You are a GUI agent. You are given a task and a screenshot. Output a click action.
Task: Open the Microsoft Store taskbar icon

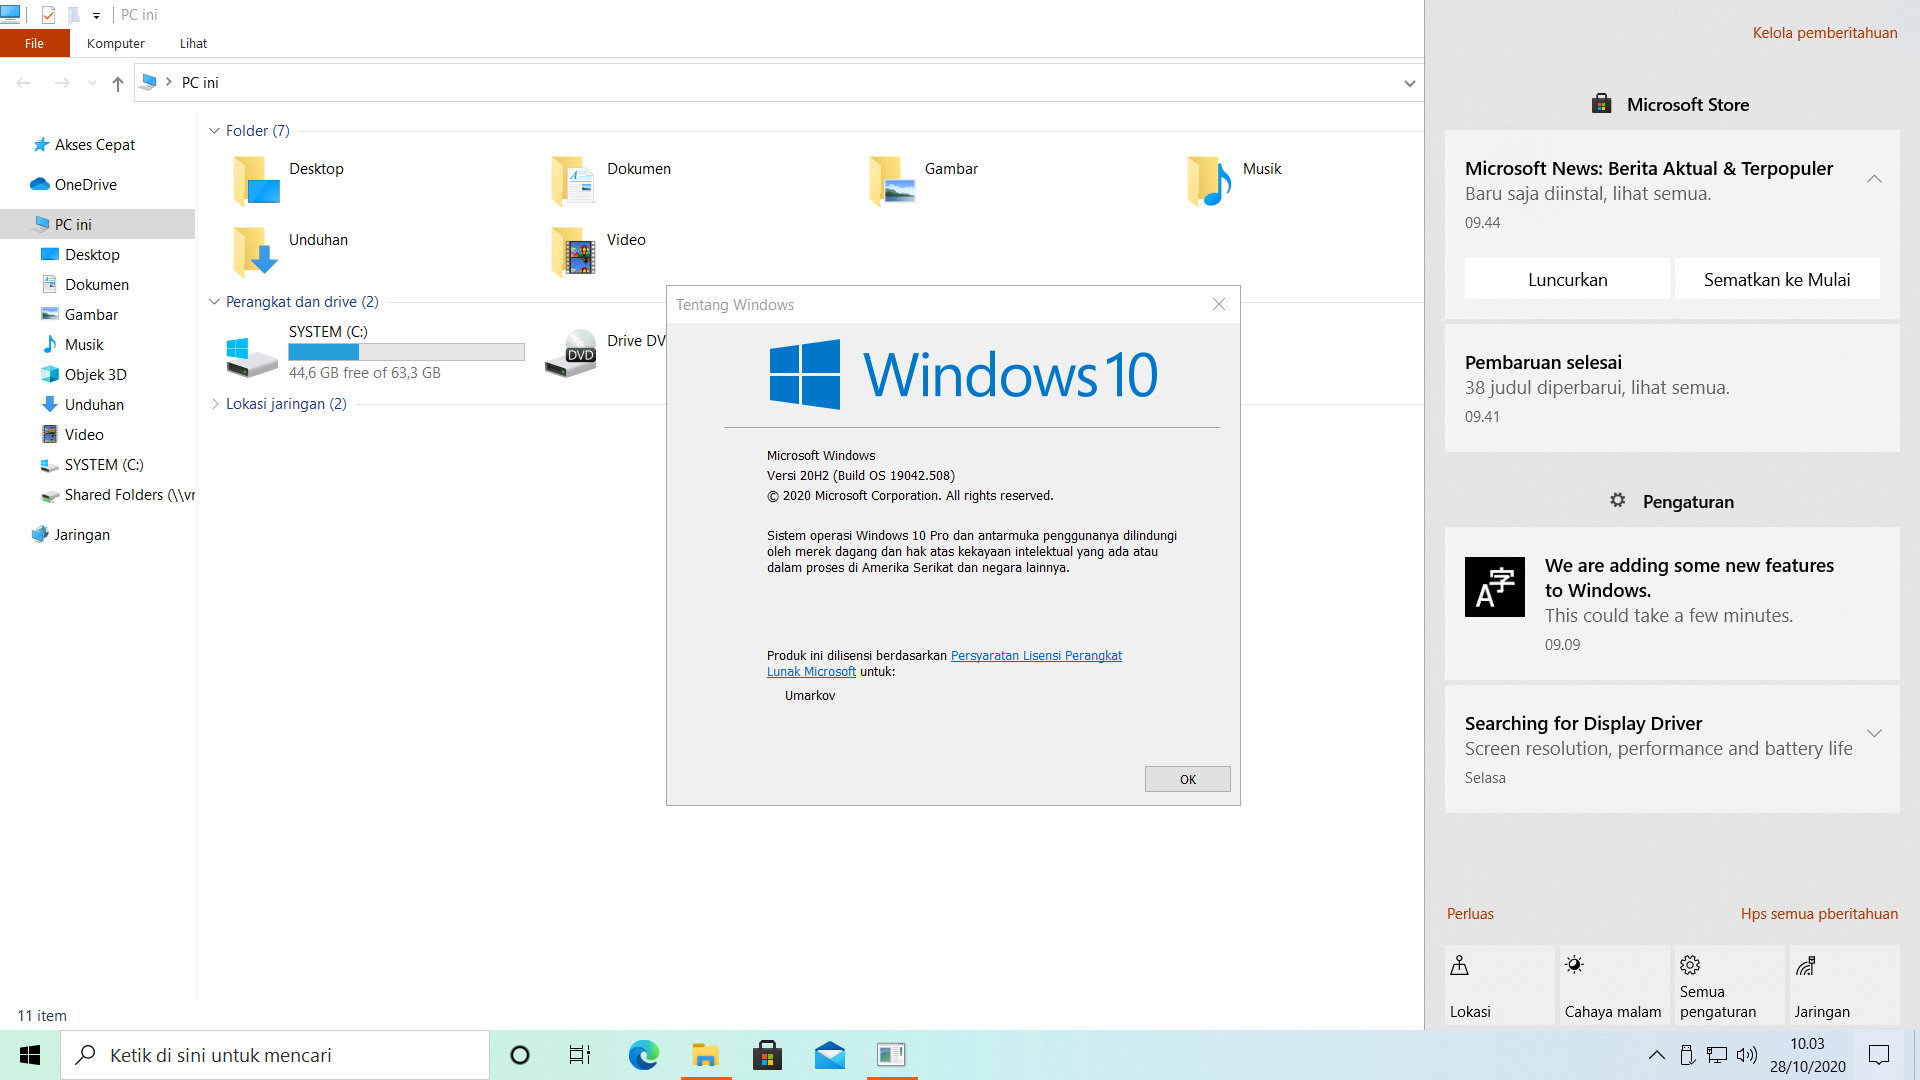click(767, 1055)
